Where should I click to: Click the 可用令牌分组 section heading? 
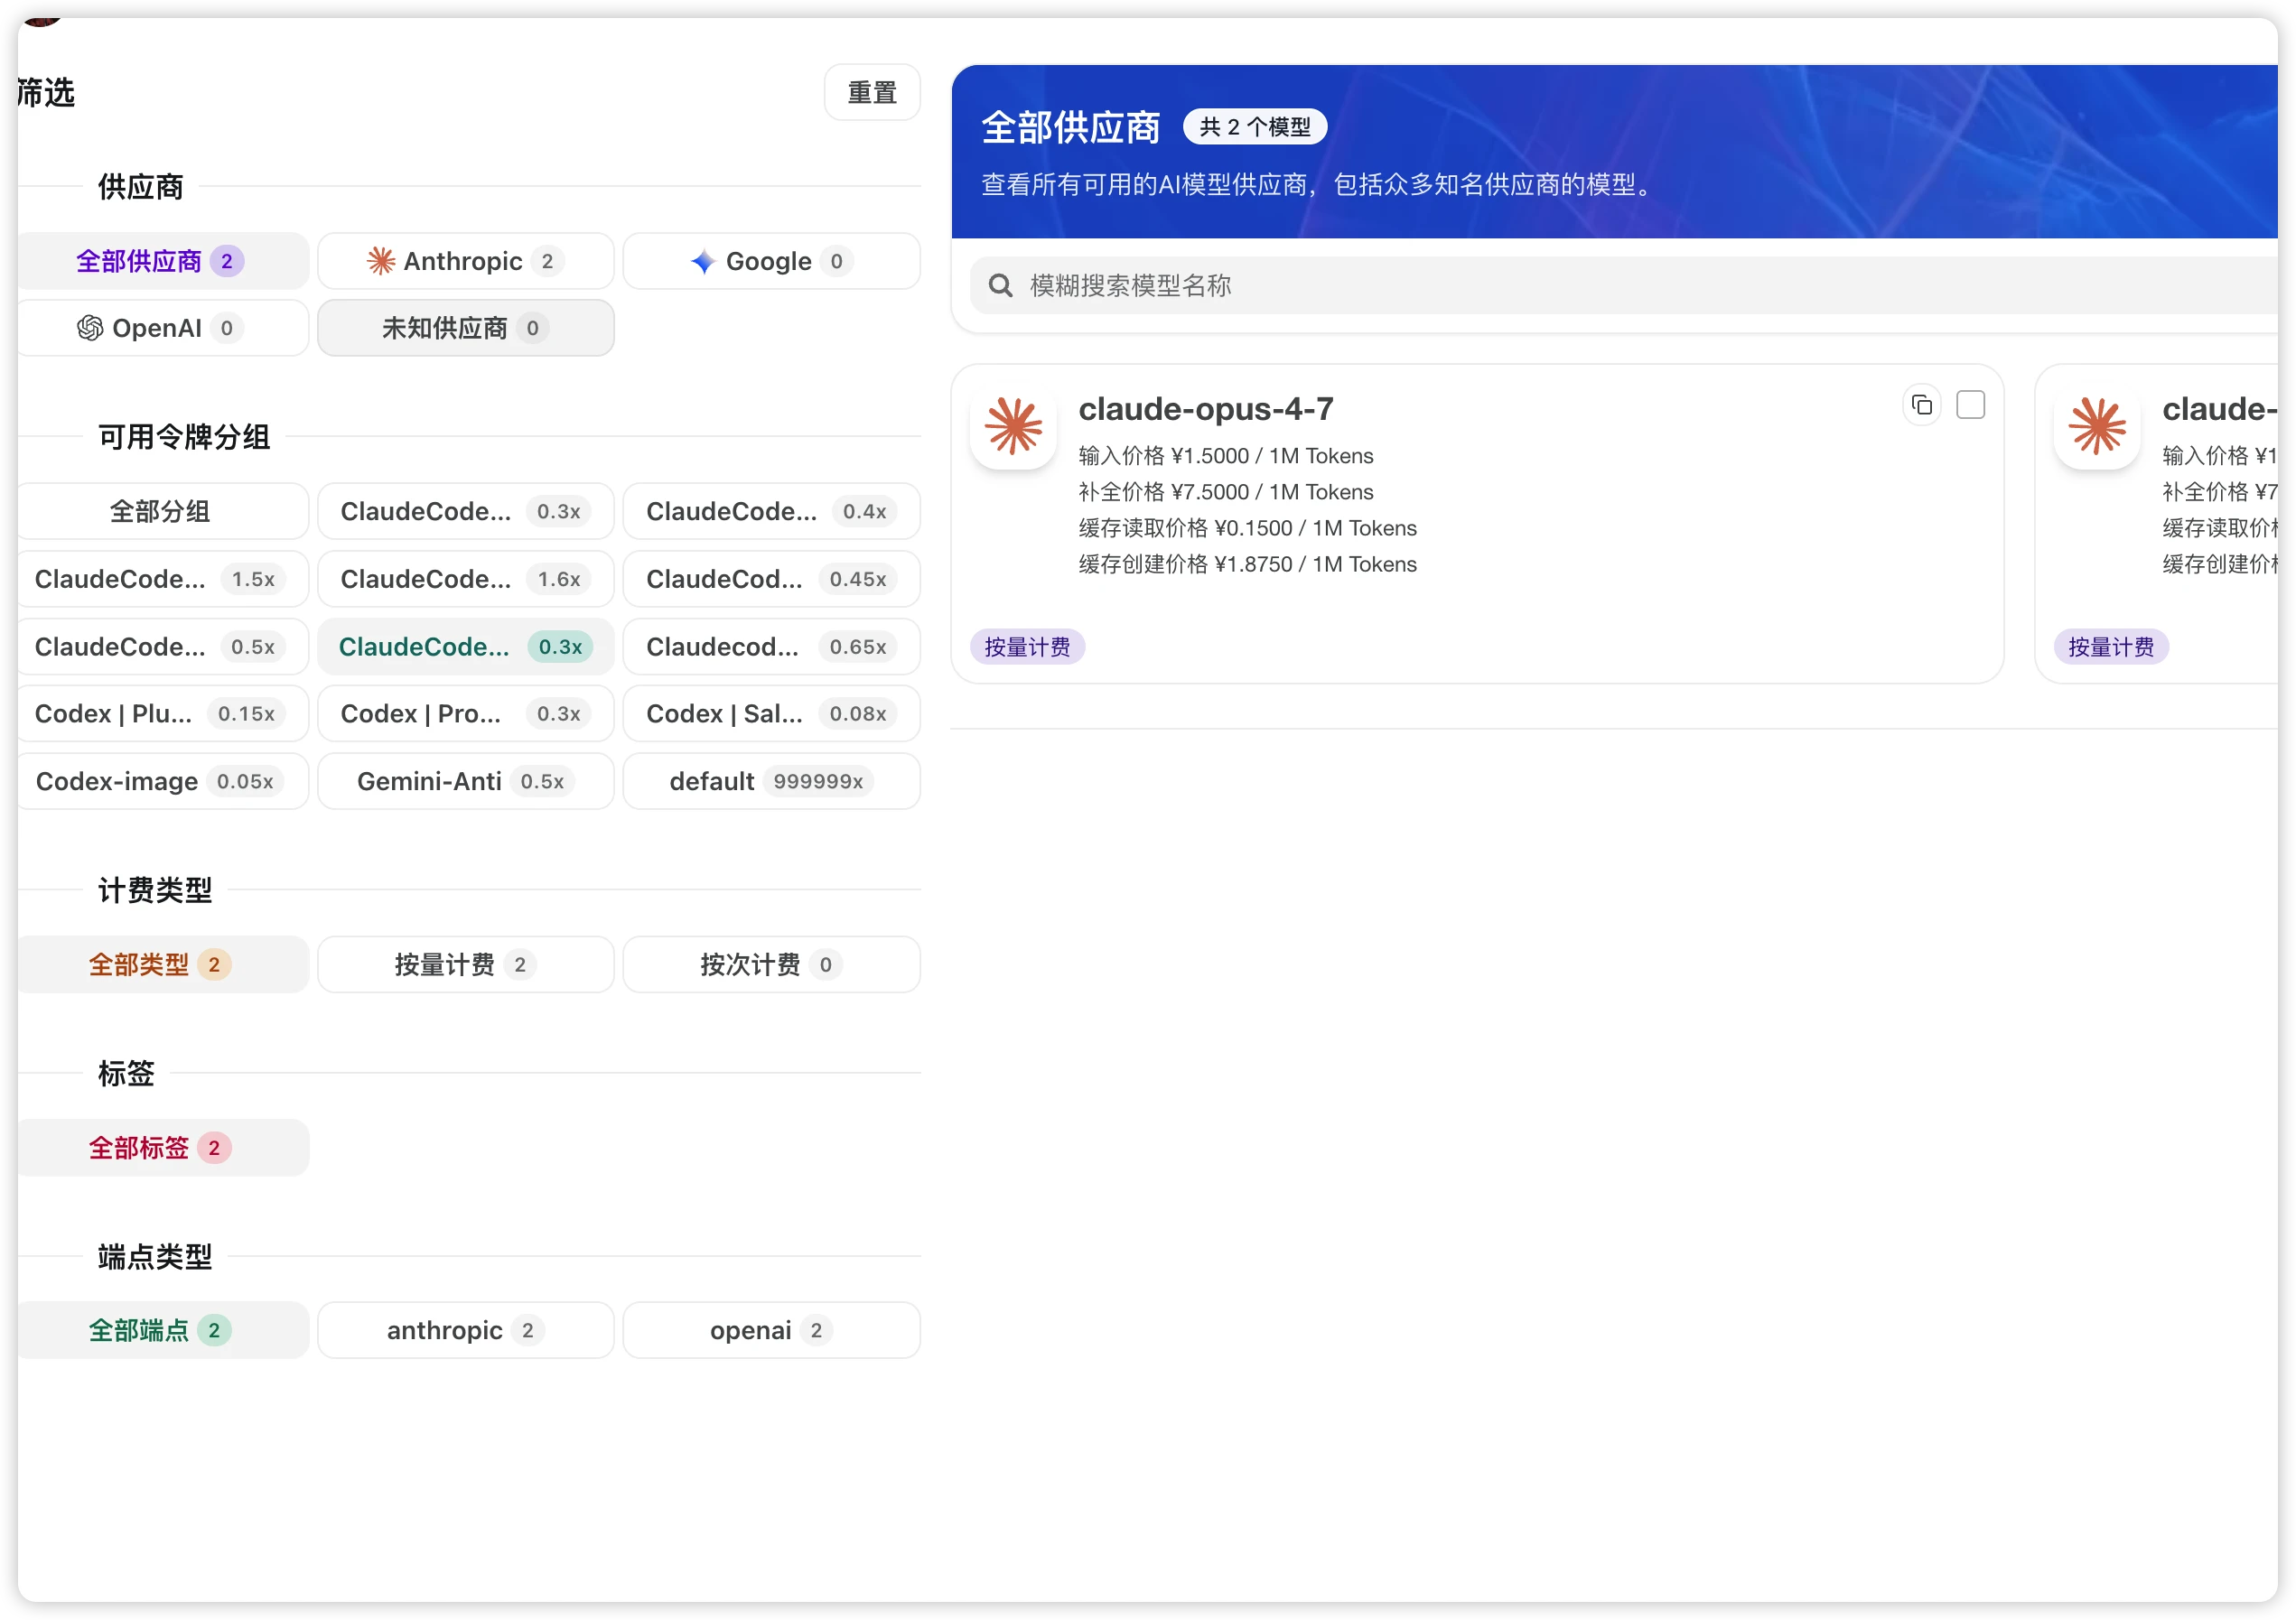[184, 437]
